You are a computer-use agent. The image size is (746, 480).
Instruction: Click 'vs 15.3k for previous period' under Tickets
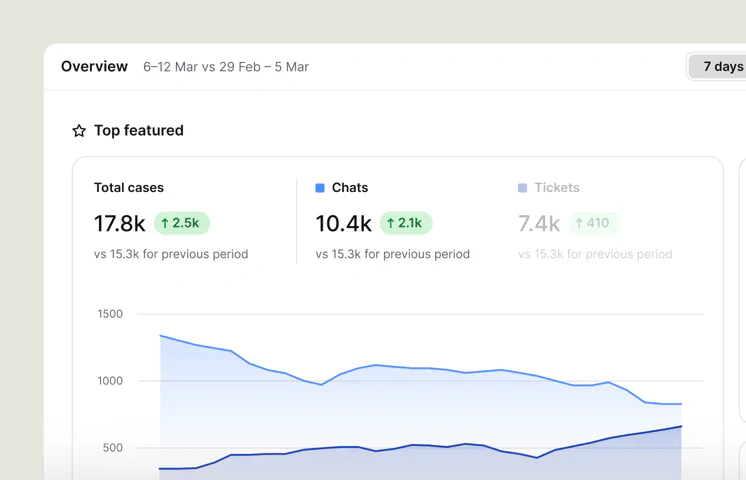point(595,254)
